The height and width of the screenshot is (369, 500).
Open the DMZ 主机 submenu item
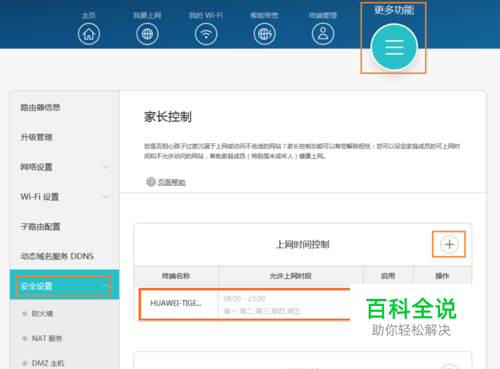[48, 363]
